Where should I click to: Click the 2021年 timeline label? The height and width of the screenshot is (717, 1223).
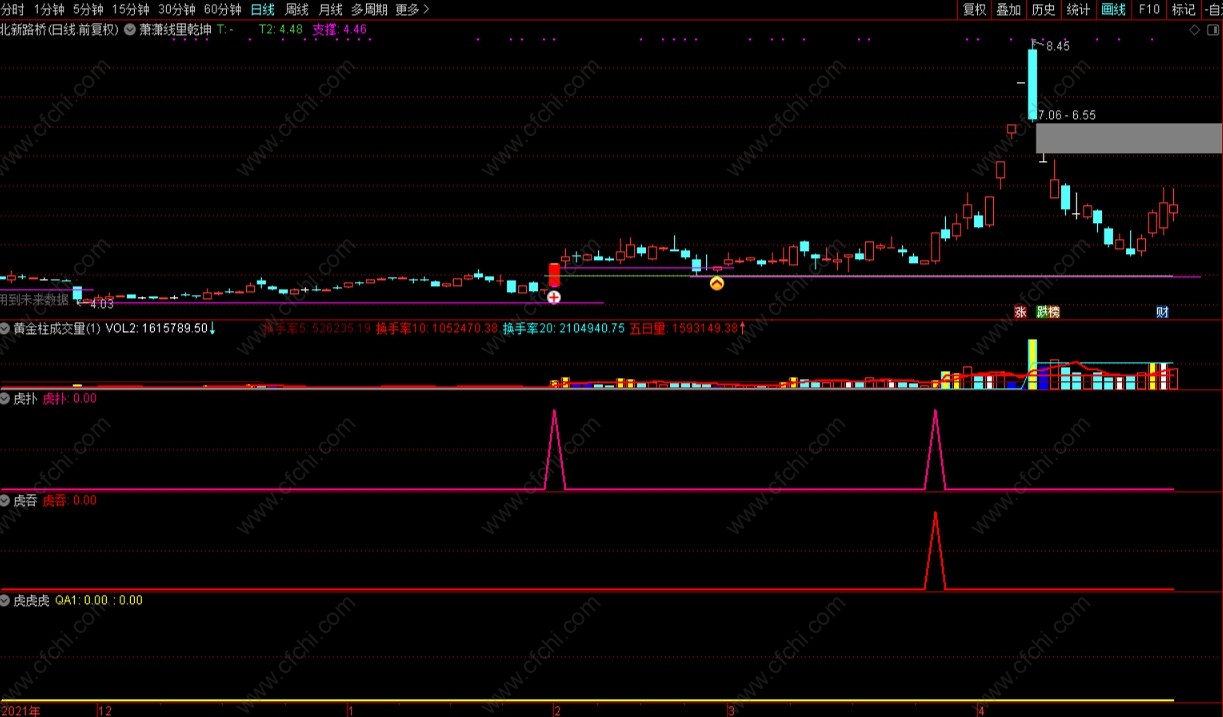21,710
